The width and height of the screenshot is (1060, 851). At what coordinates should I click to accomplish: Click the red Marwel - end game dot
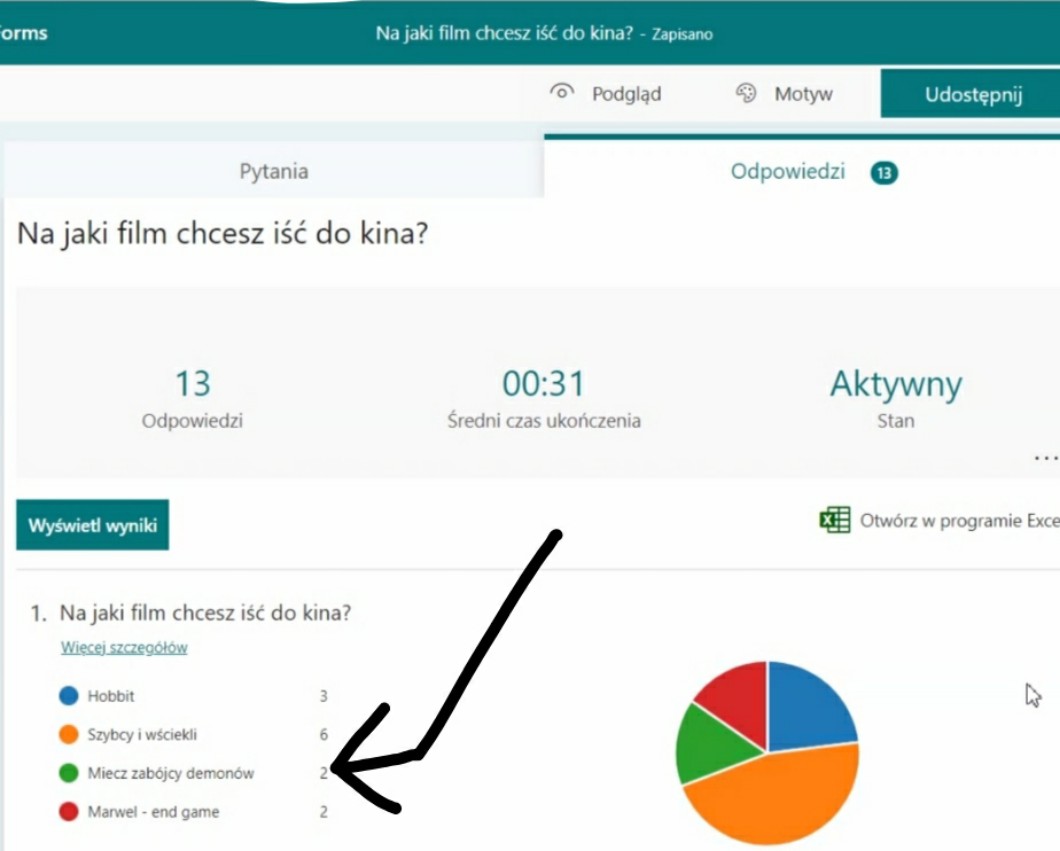(x=69, y=812)
